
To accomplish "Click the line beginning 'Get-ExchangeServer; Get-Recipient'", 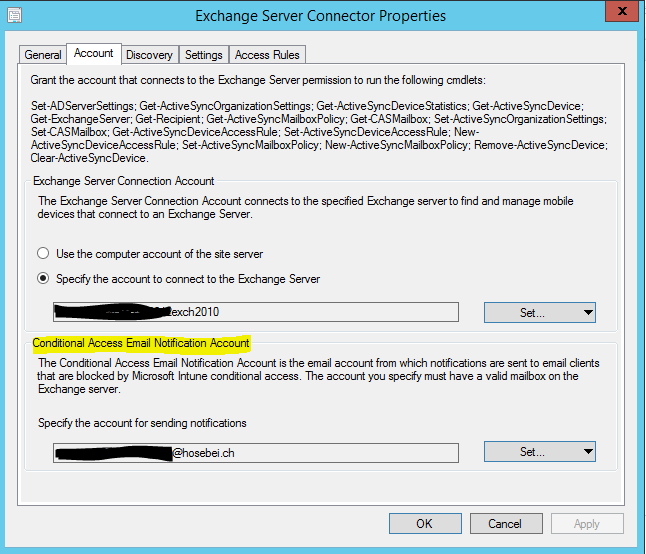I will 318,119.
